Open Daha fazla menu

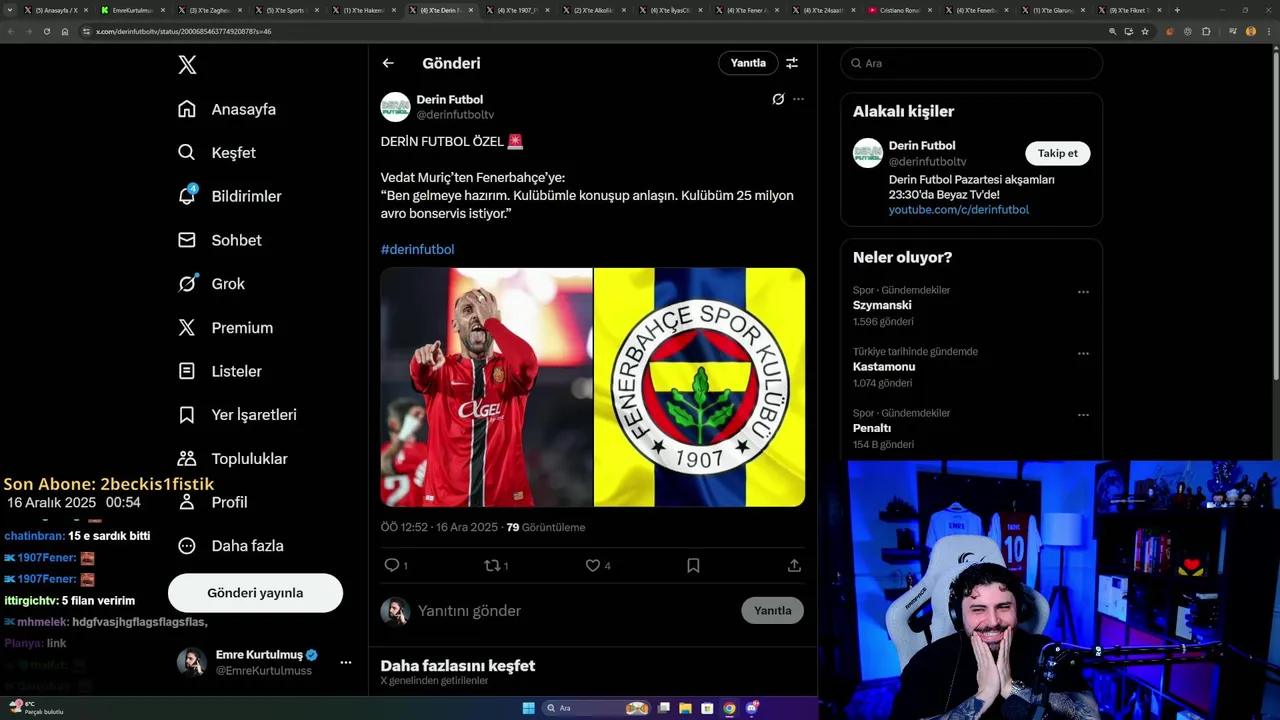(230, 546)
